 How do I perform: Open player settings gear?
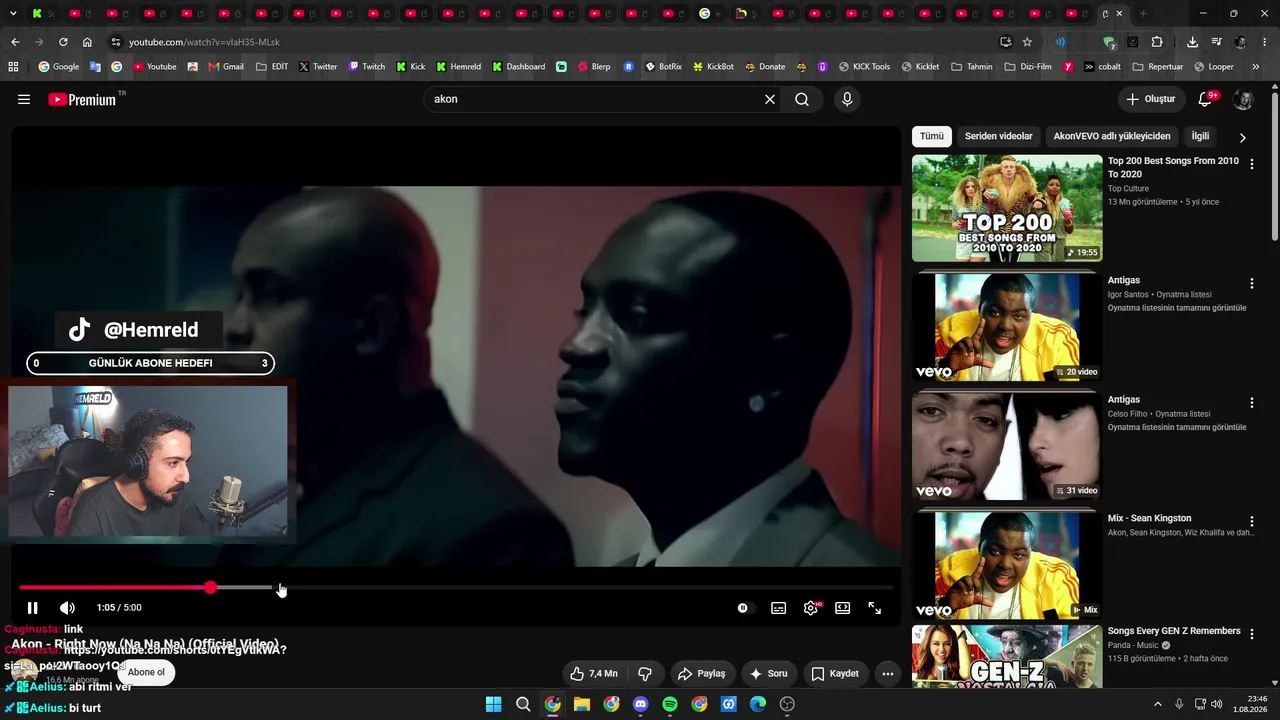tap(811, 607)
